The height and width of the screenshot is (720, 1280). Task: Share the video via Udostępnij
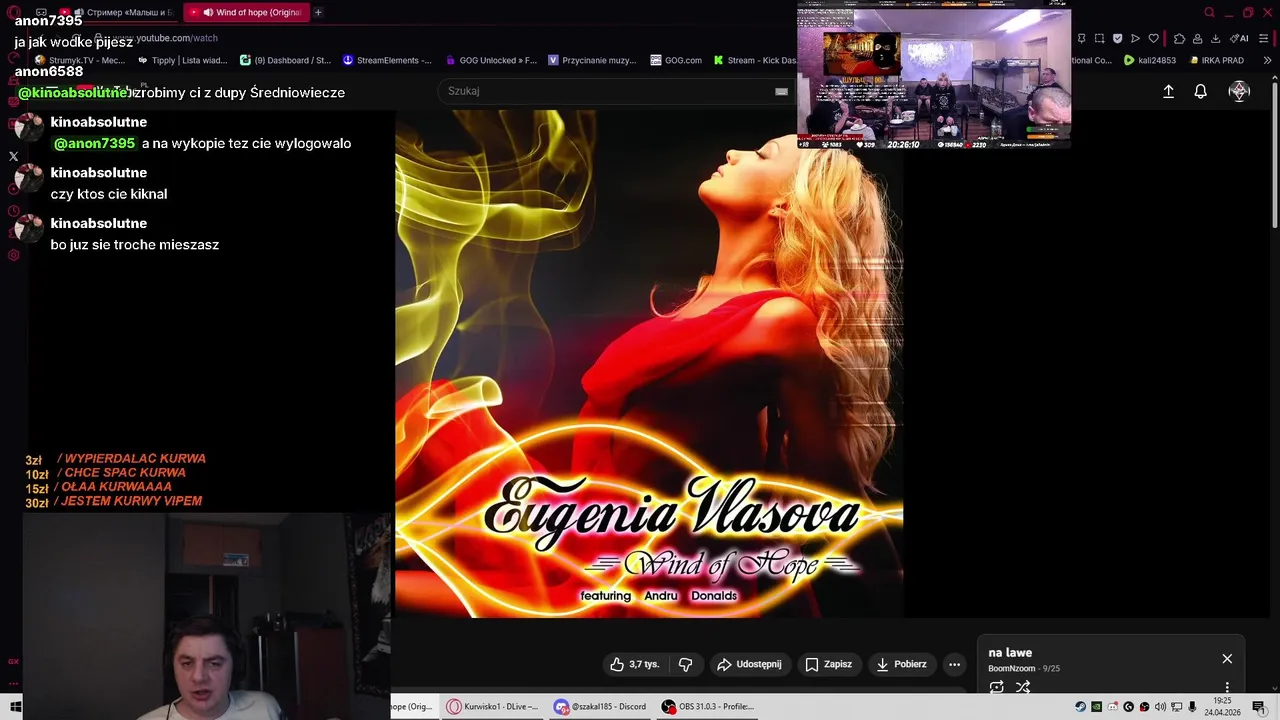pos(749,664)
